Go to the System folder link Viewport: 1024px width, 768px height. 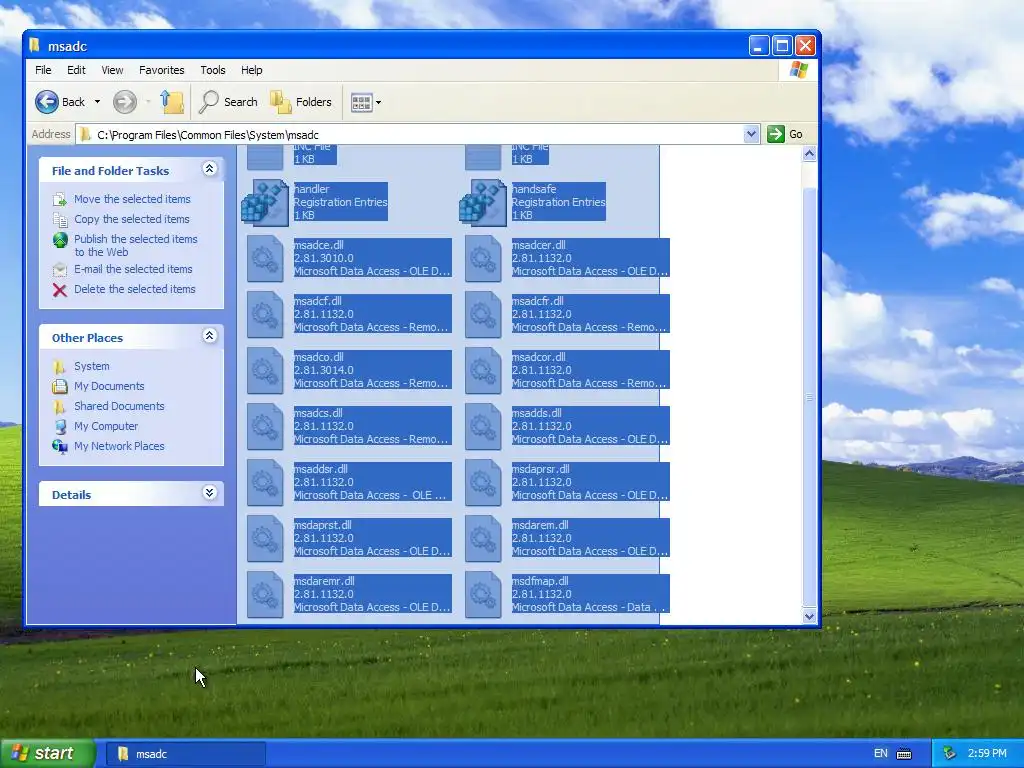91,366
